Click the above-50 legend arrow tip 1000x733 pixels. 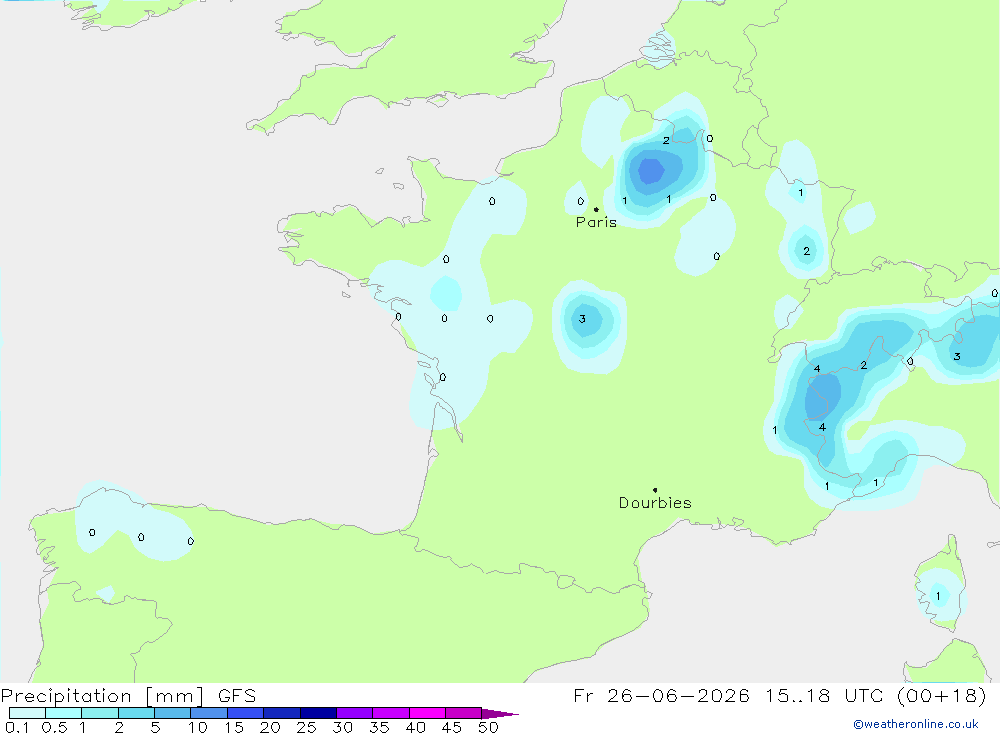pos(500,714)
